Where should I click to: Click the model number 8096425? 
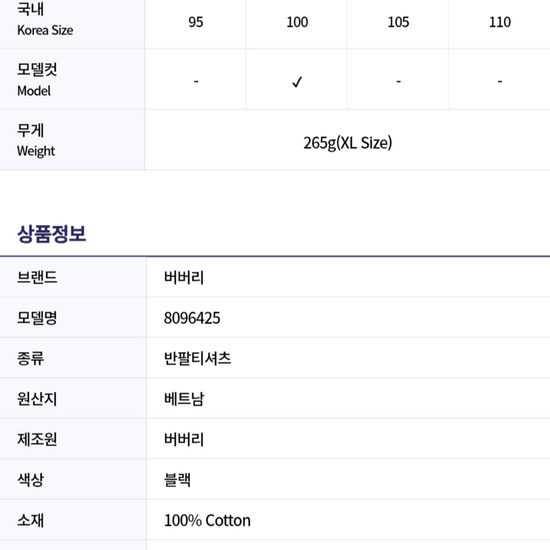coord(192,318)
